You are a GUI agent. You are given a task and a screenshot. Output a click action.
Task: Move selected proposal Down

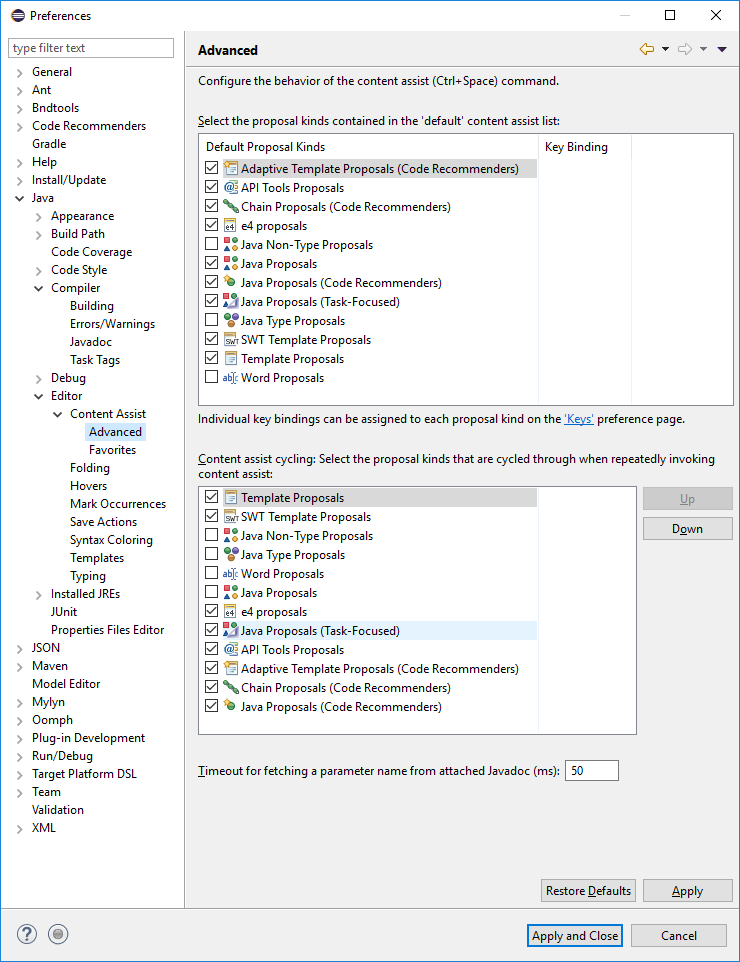point(687,529)
